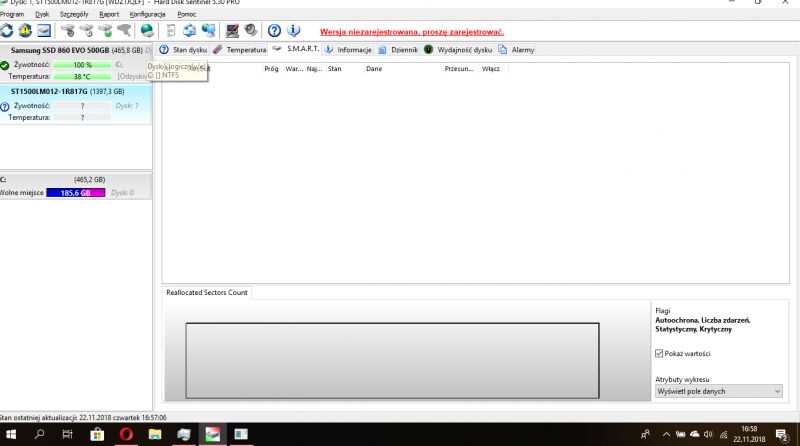Click the Naj... column header

coord(314,68)
